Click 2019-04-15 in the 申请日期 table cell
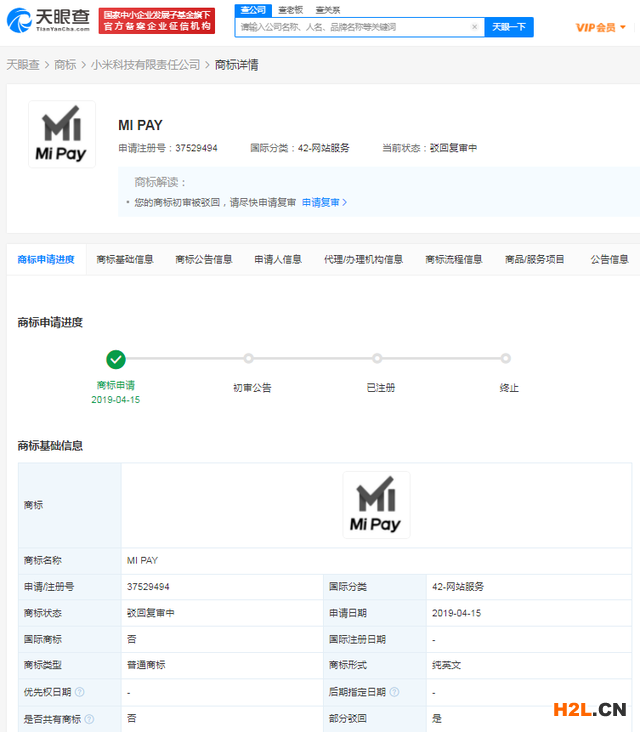Image resolution: width=640 pixels, height=732 pixels. (x=456, y=613)
